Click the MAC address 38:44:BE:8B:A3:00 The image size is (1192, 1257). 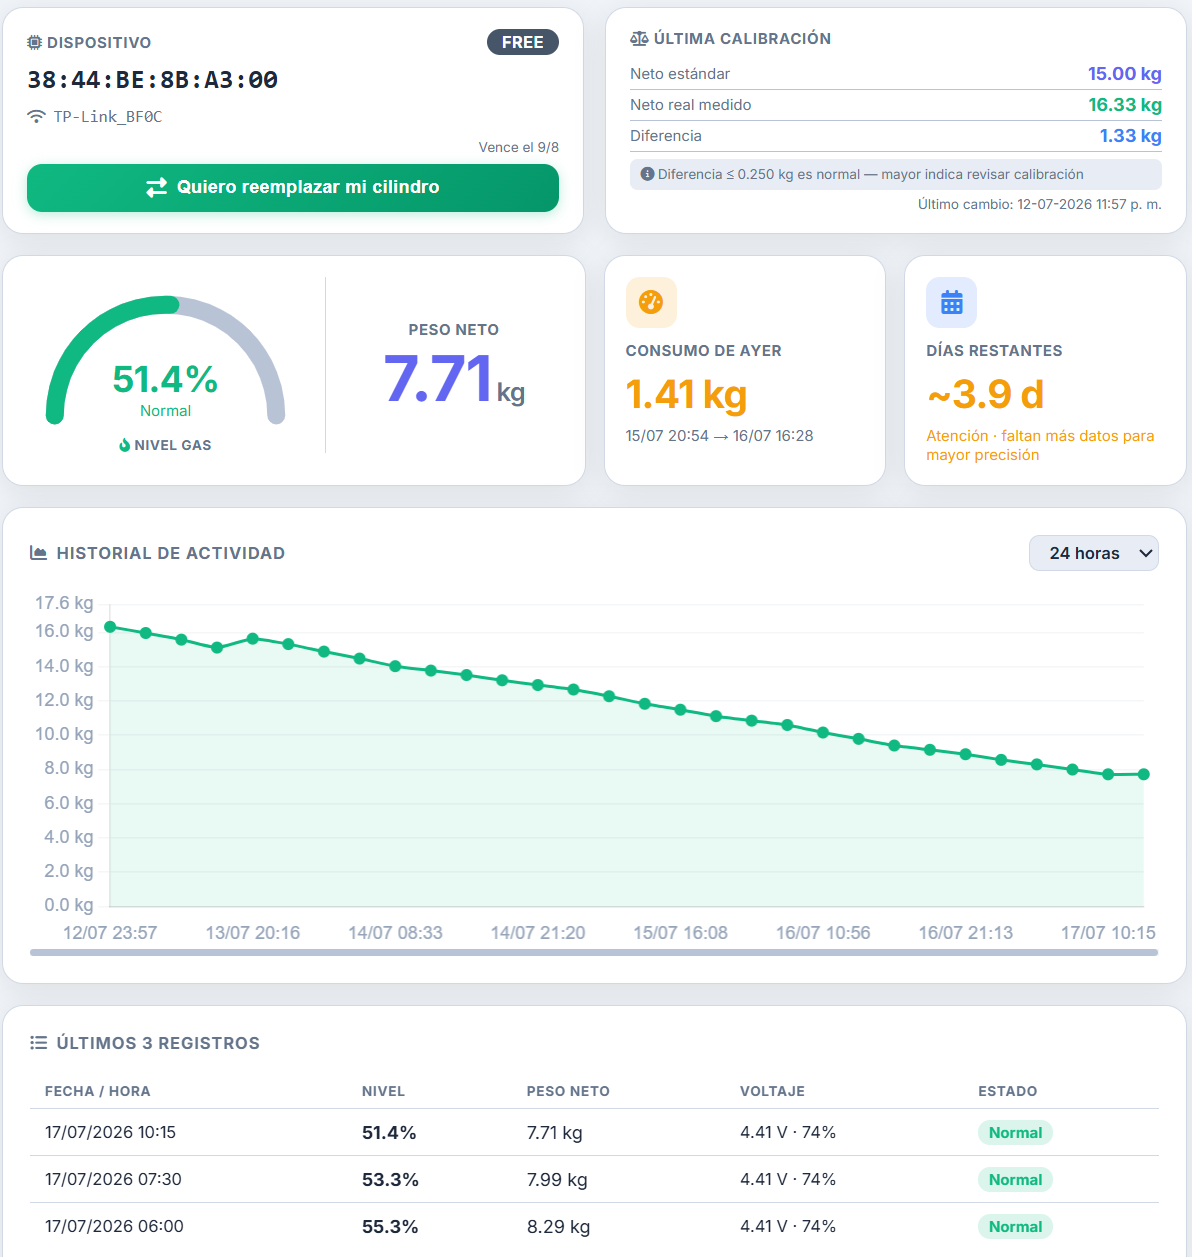click(x=153, y=80)
